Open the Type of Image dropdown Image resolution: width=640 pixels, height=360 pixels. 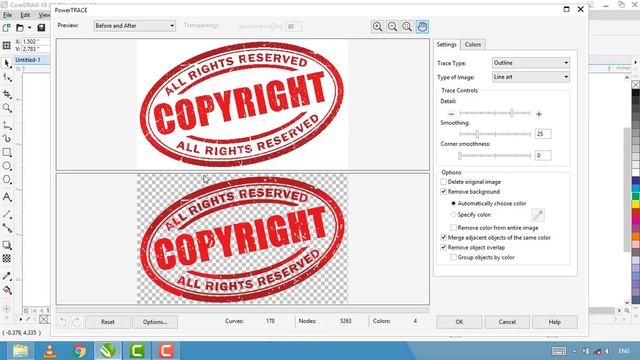531,77
